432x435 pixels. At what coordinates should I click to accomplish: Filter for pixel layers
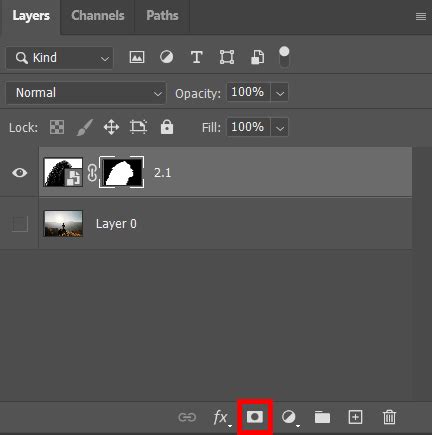coord(137,57)
